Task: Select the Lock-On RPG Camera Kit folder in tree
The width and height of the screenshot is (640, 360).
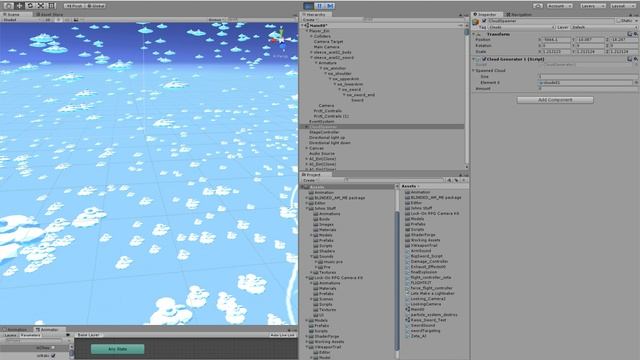Action: 338,278
